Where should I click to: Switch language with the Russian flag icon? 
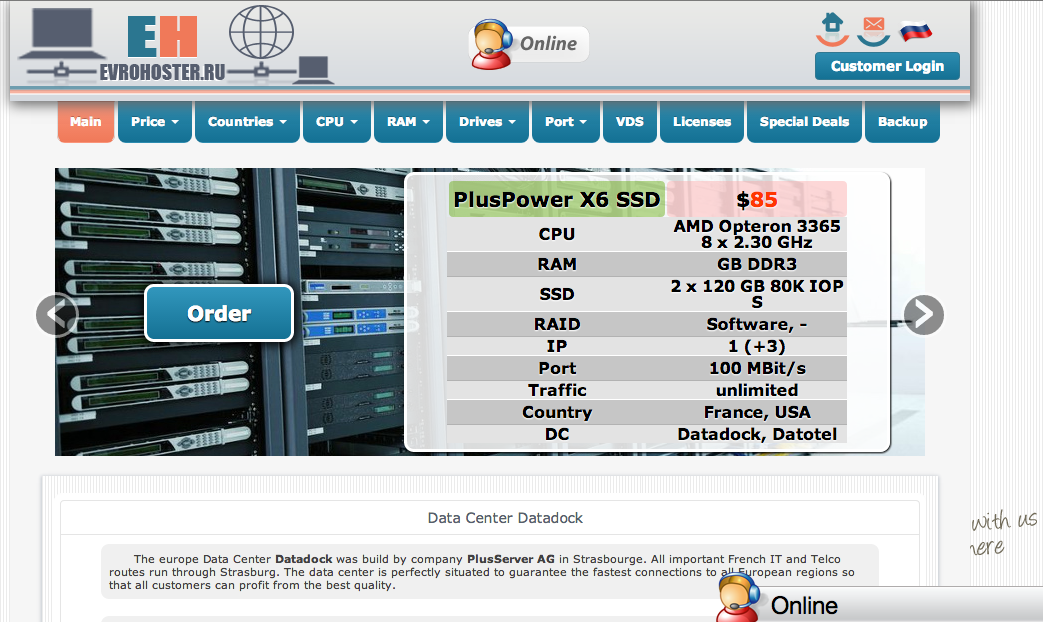click(916, 31)
